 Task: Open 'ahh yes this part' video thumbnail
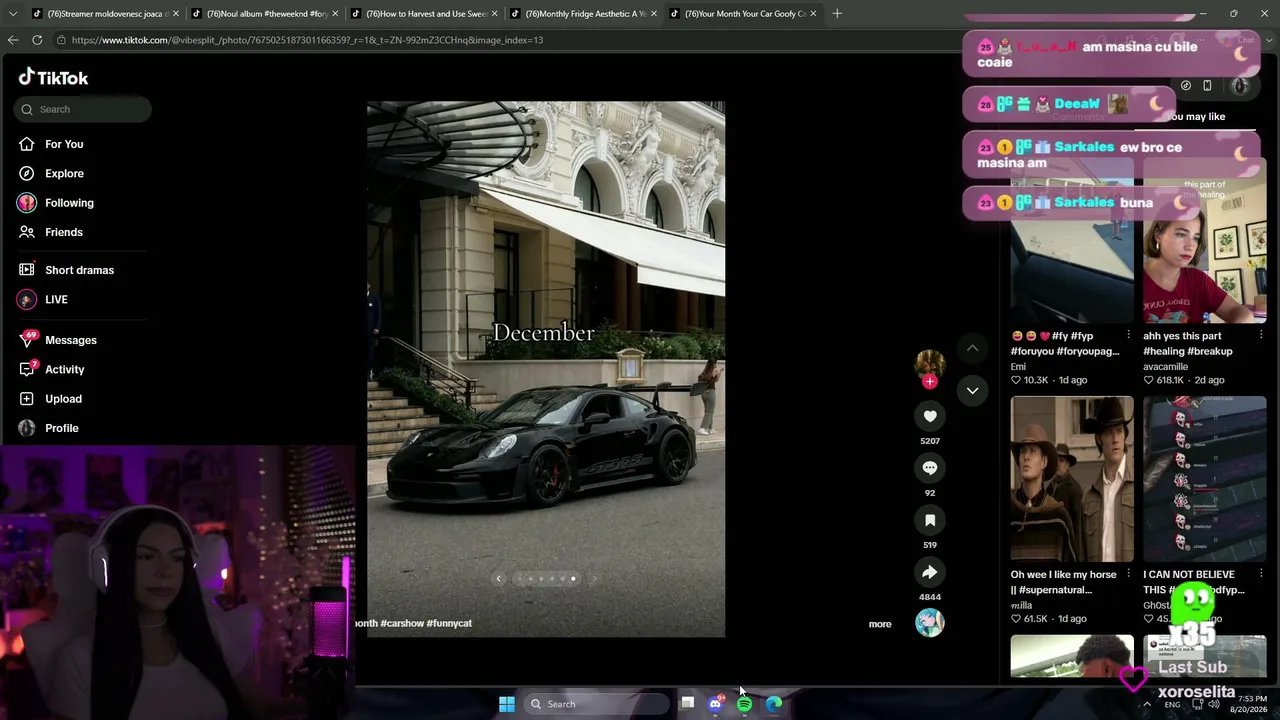point(1205,240)
